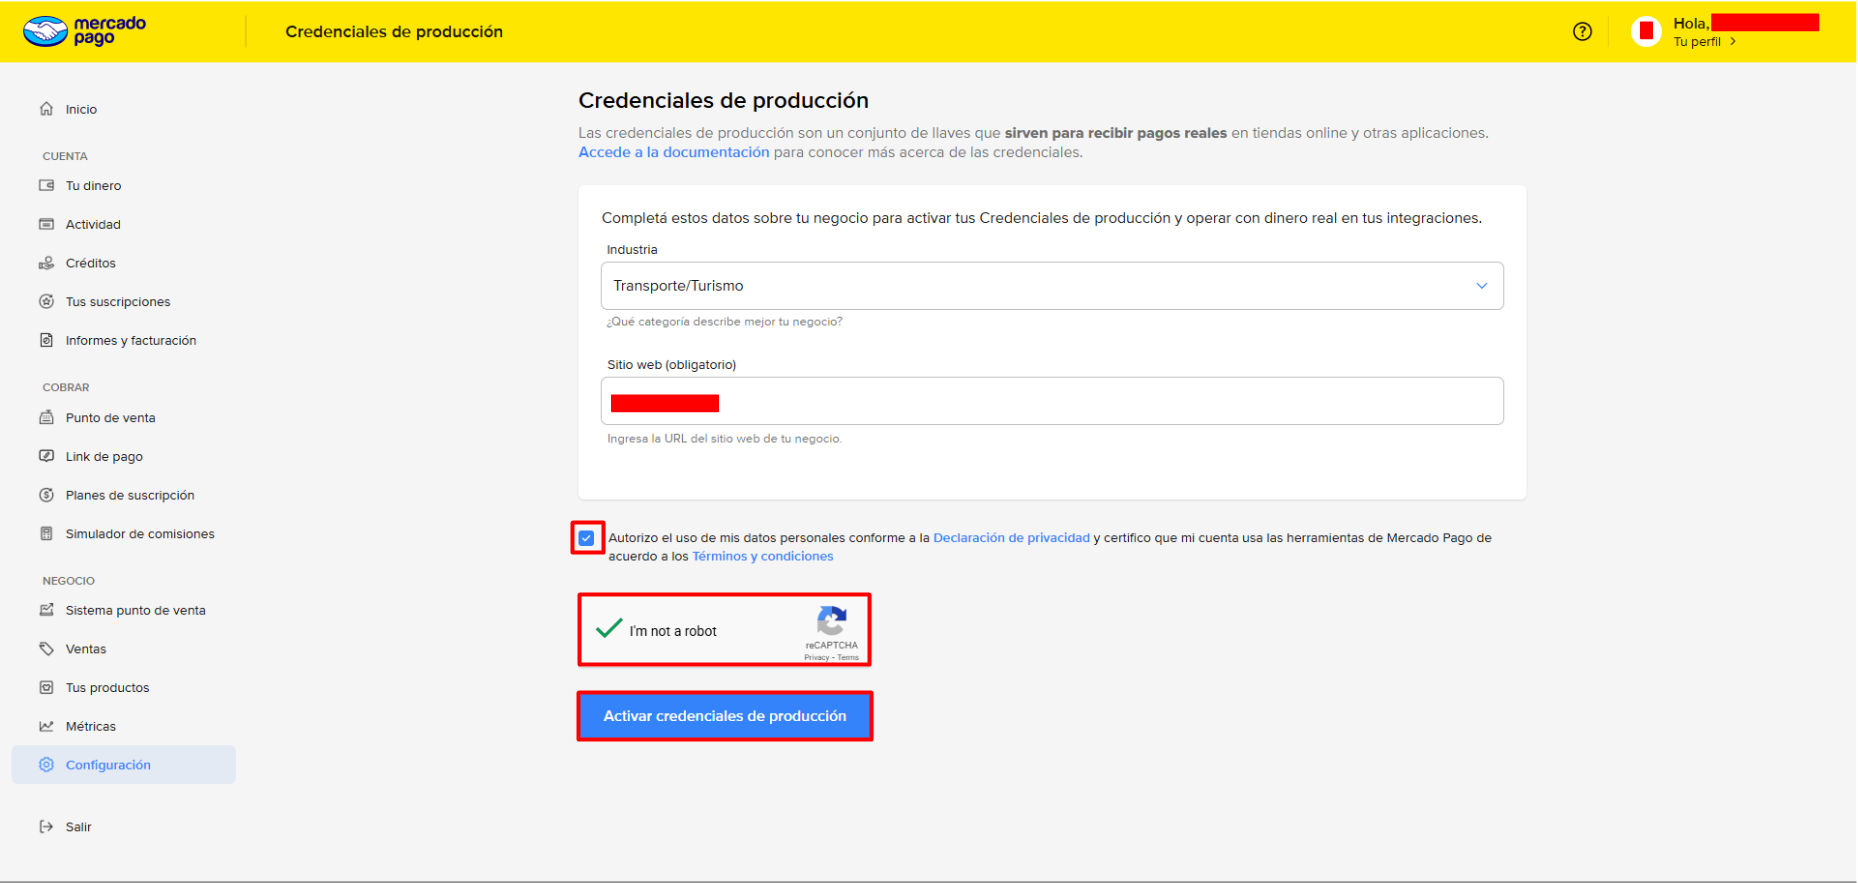Click the reCAPTCHA logo
1858x883 pixels.
(x=832, y=621)
